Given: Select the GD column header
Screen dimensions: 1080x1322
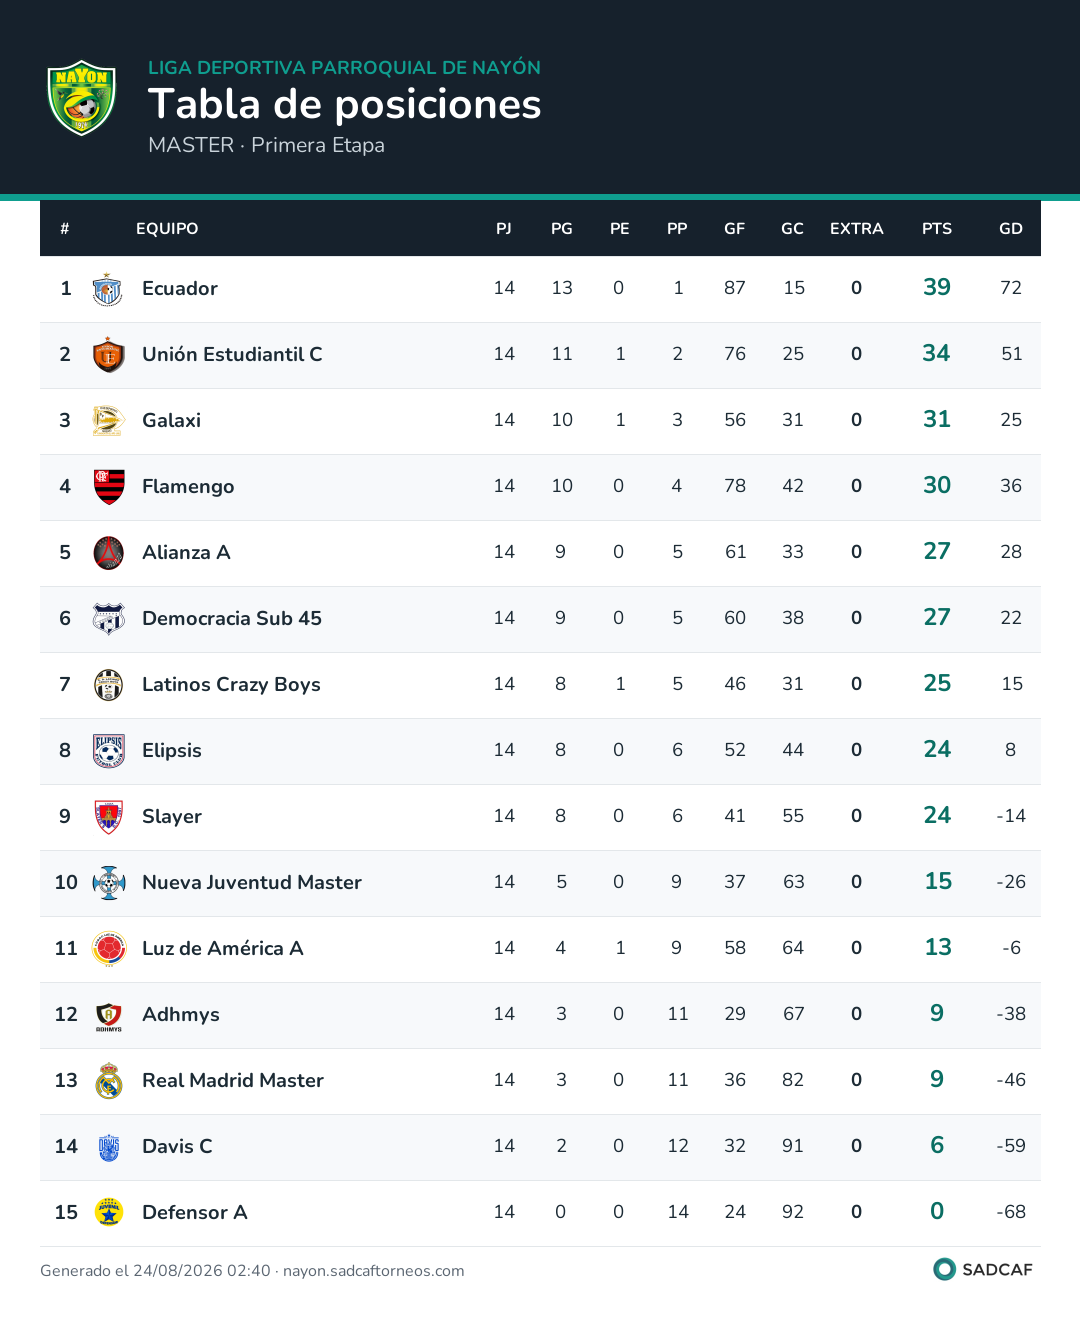Looking at the screenshot, I should pos(1011,229).
